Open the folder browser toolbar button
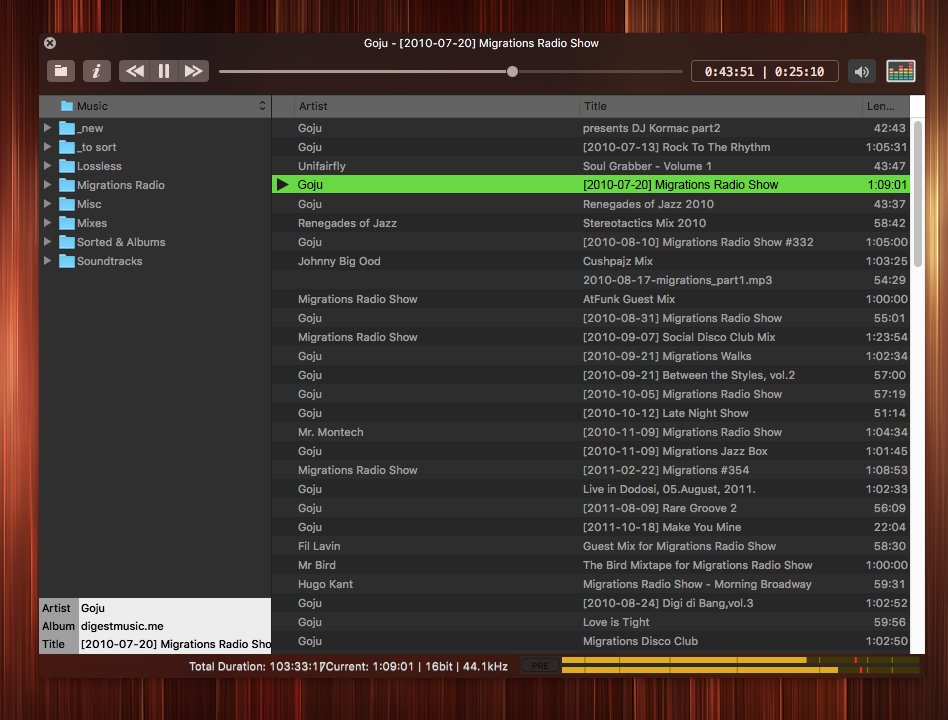 tap(61, 71)
